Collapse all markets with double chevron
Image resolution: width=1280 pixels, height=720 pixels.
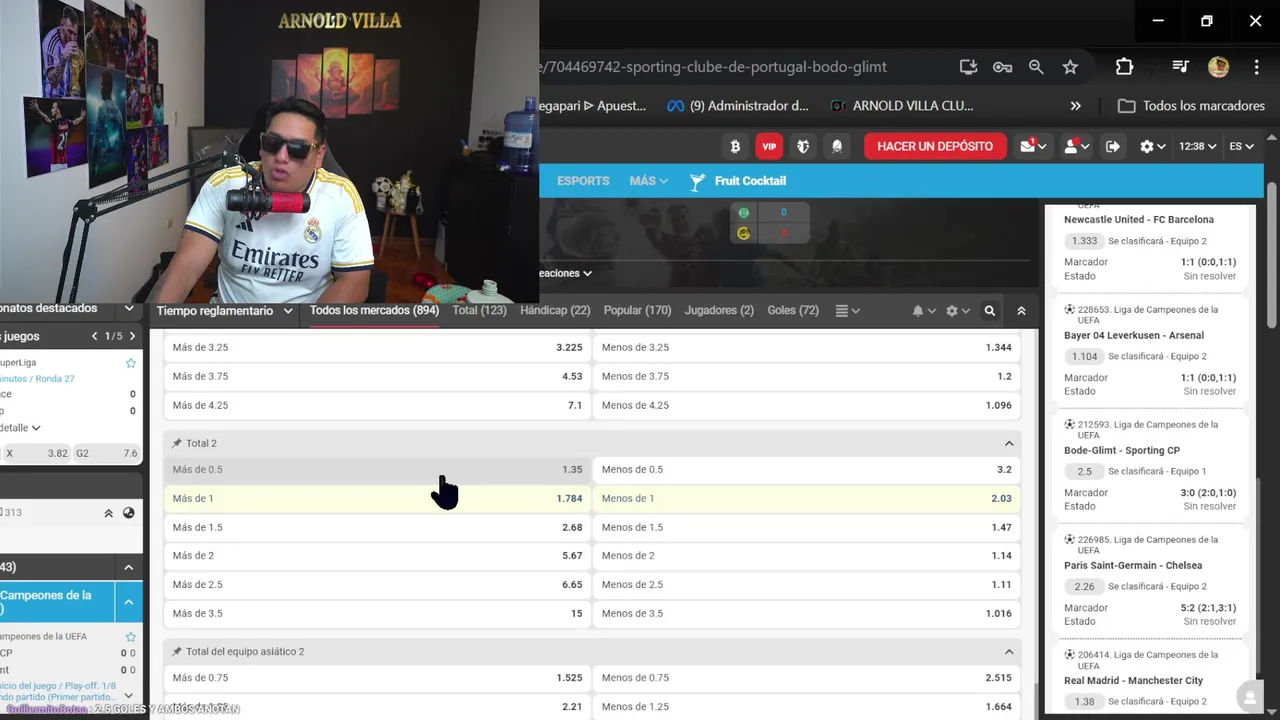coord(1021,311)
